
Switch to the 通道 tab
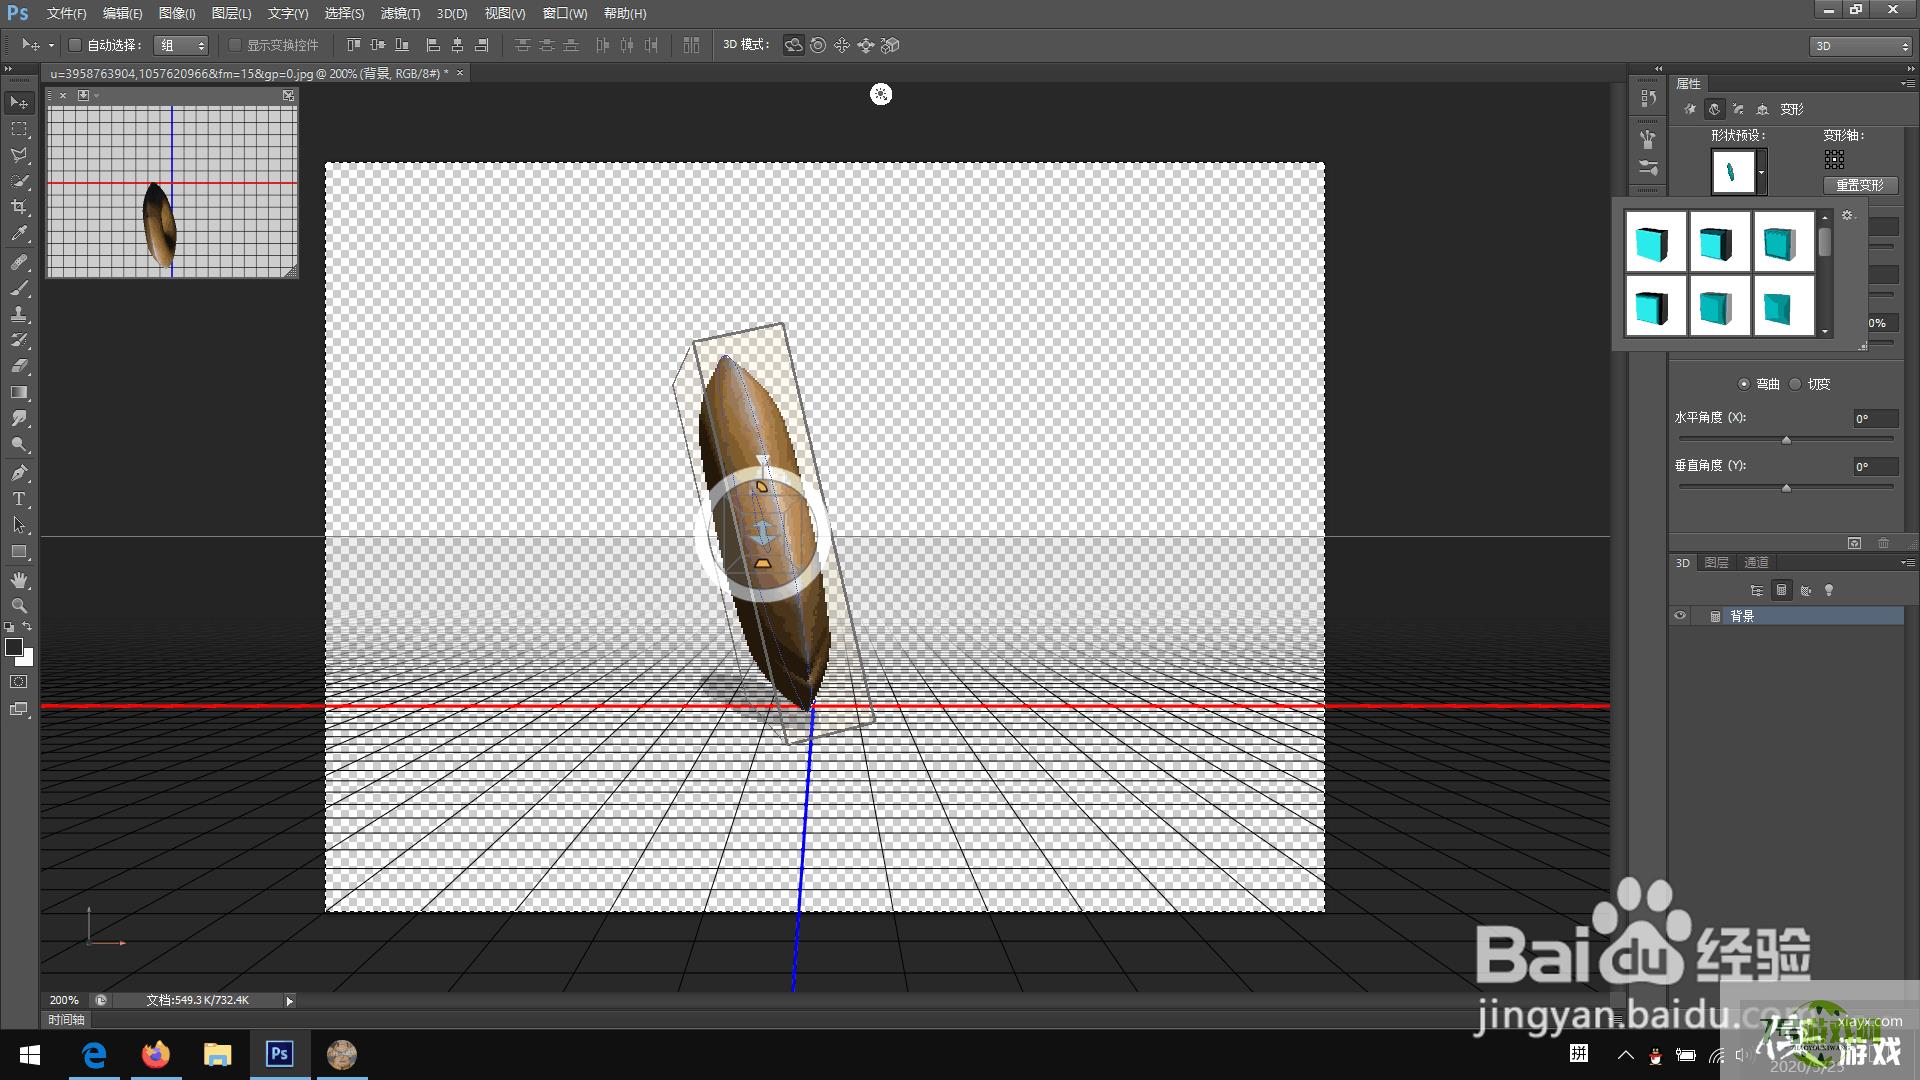pyautogui.click(x=1757, y=563)
